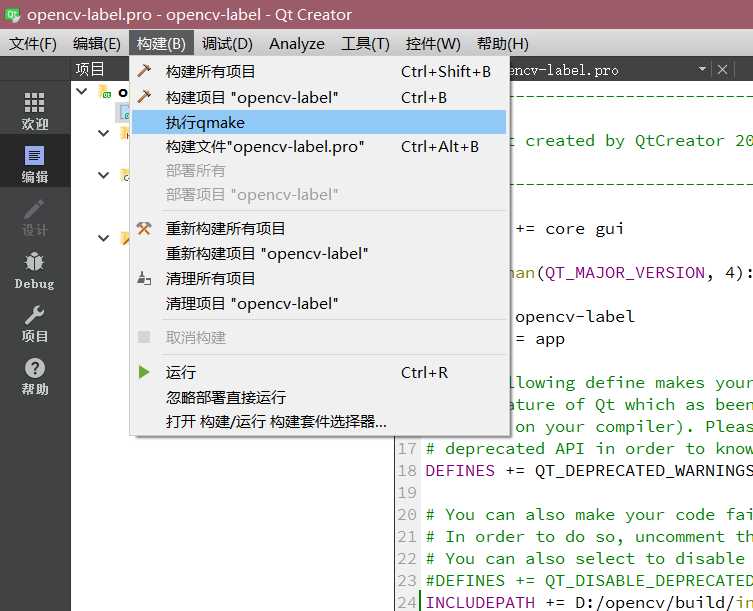
Task: Collapse the bottom tree folder chevron
Action: click(103, 237)
